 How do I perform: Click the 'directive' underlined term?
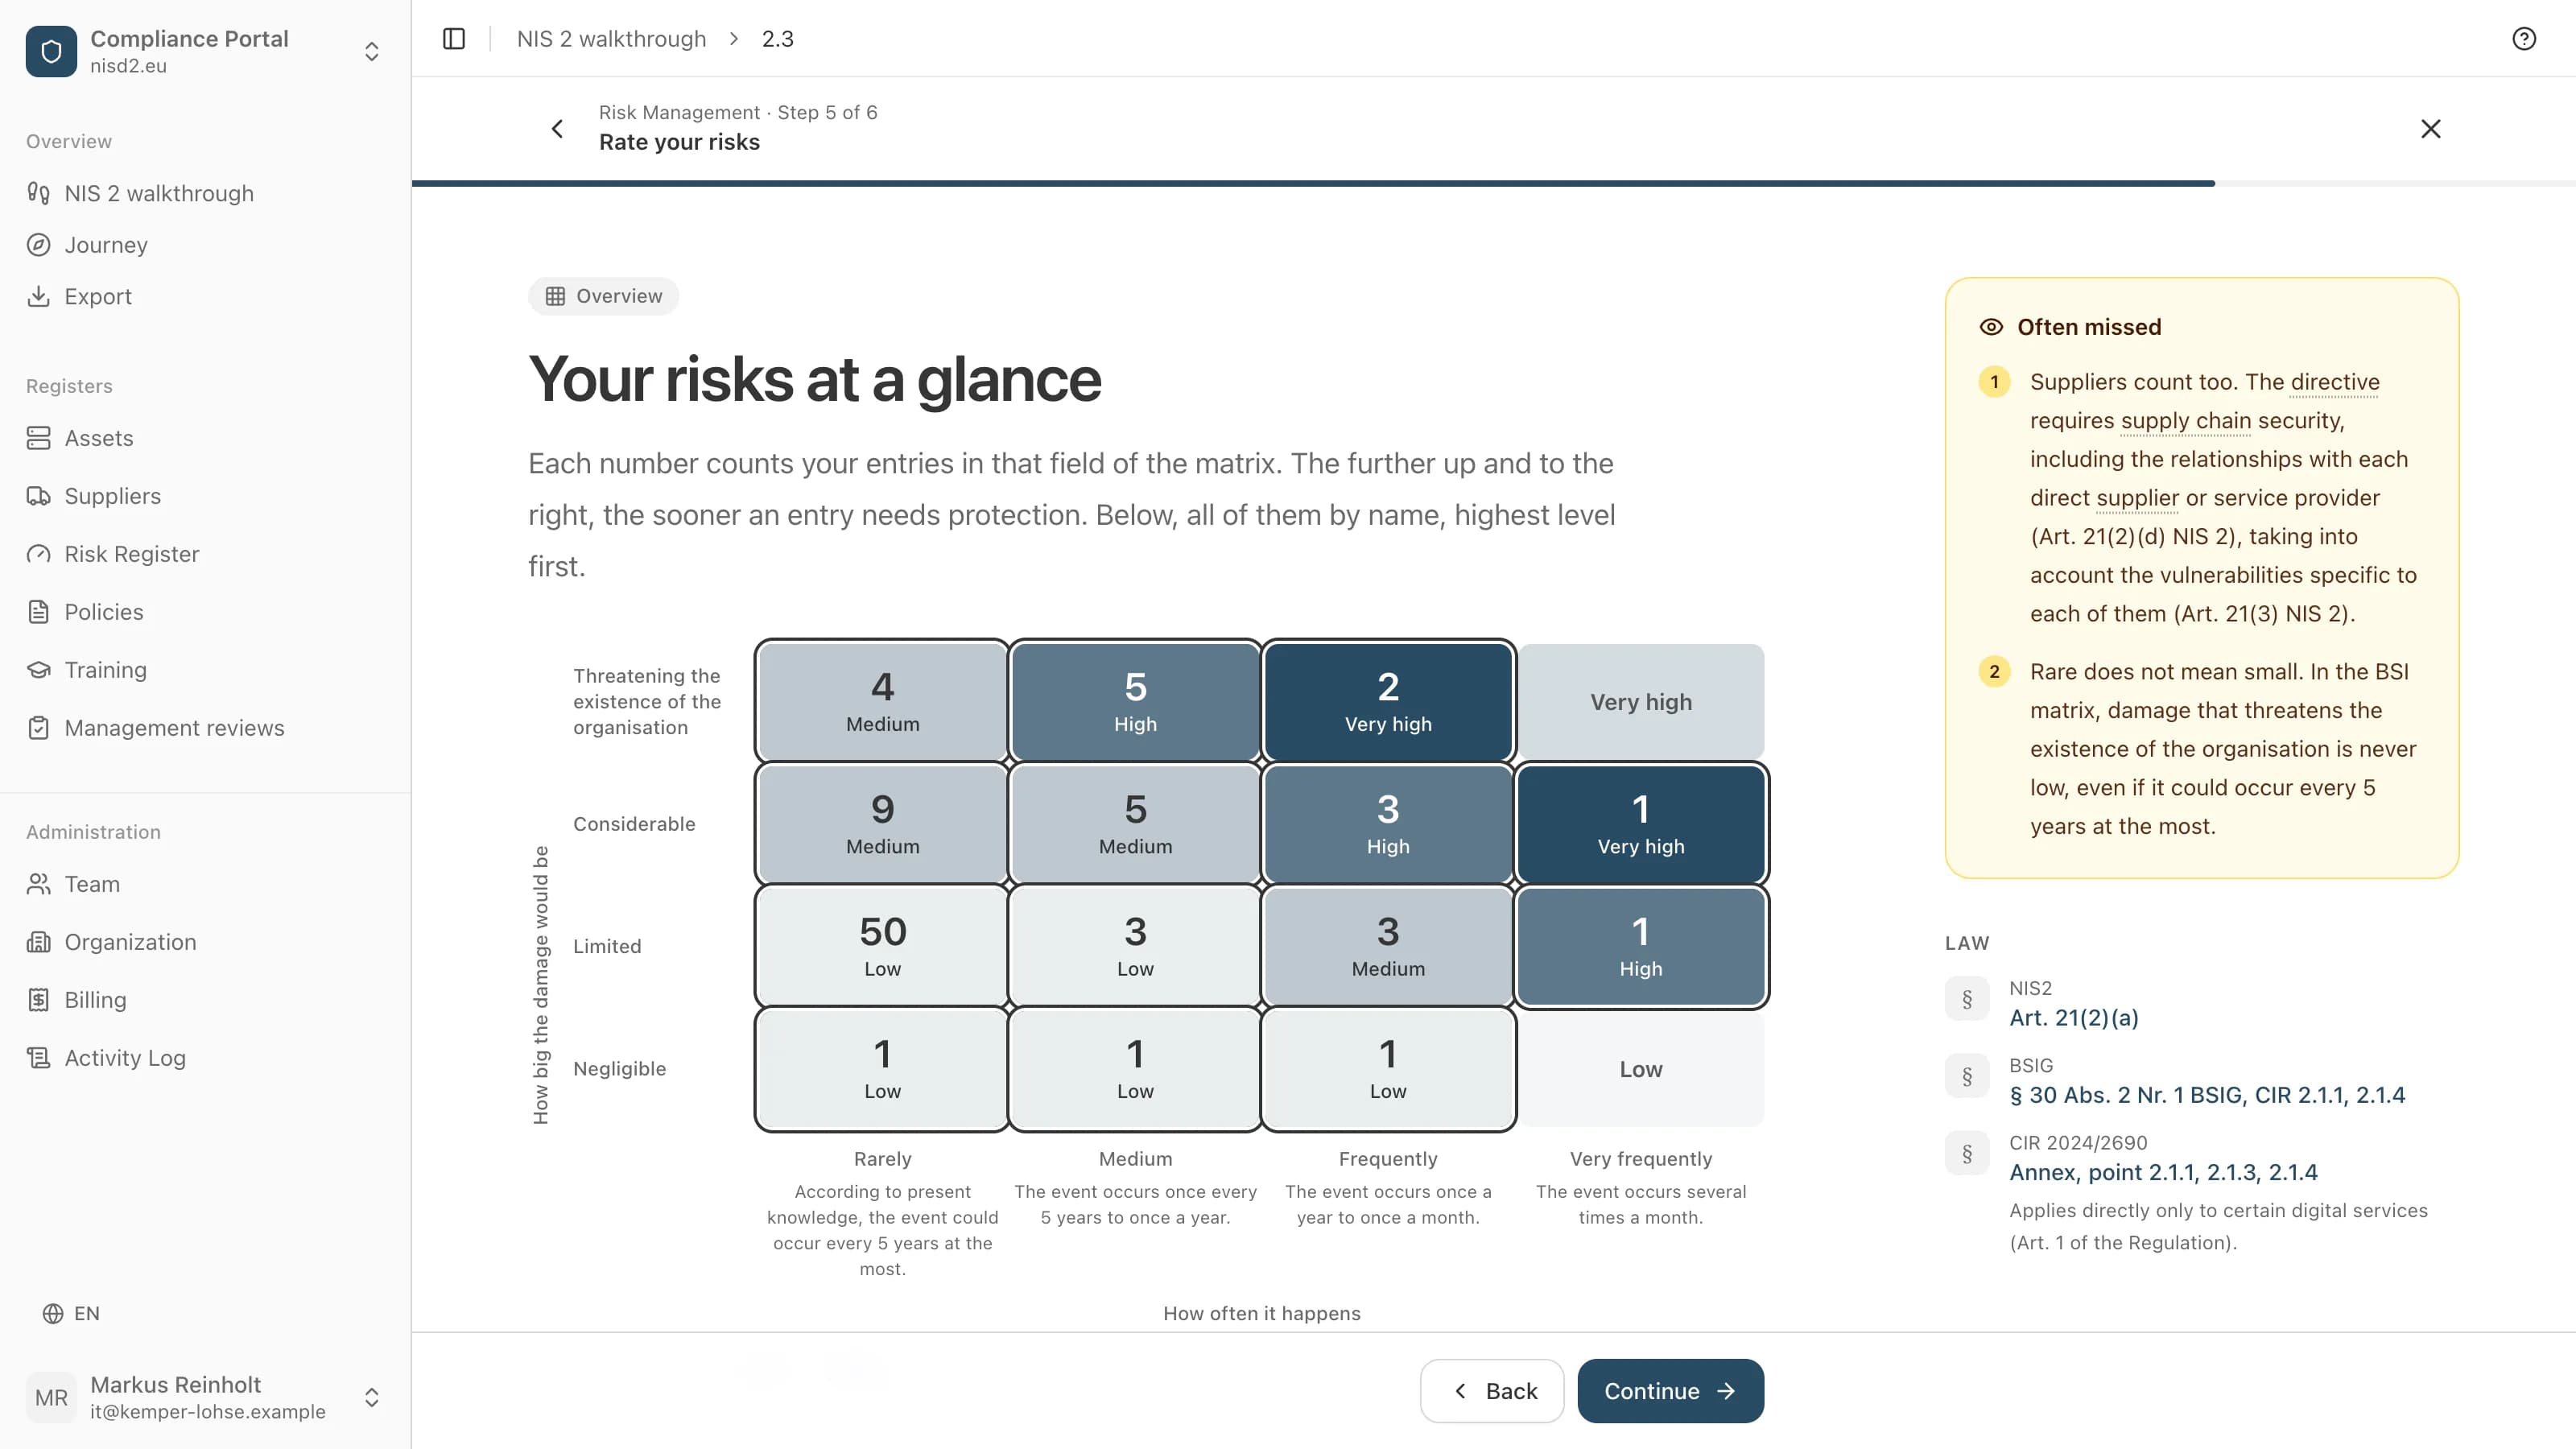(x=2335, y=382)
